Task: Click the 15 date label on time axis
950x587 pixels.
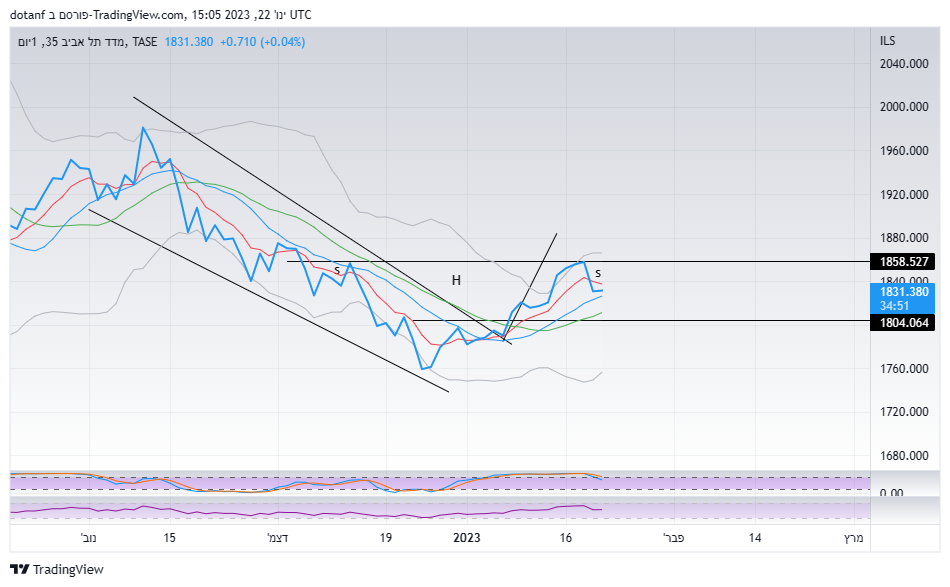Action: pyautogui.click(x=169, y=538)
